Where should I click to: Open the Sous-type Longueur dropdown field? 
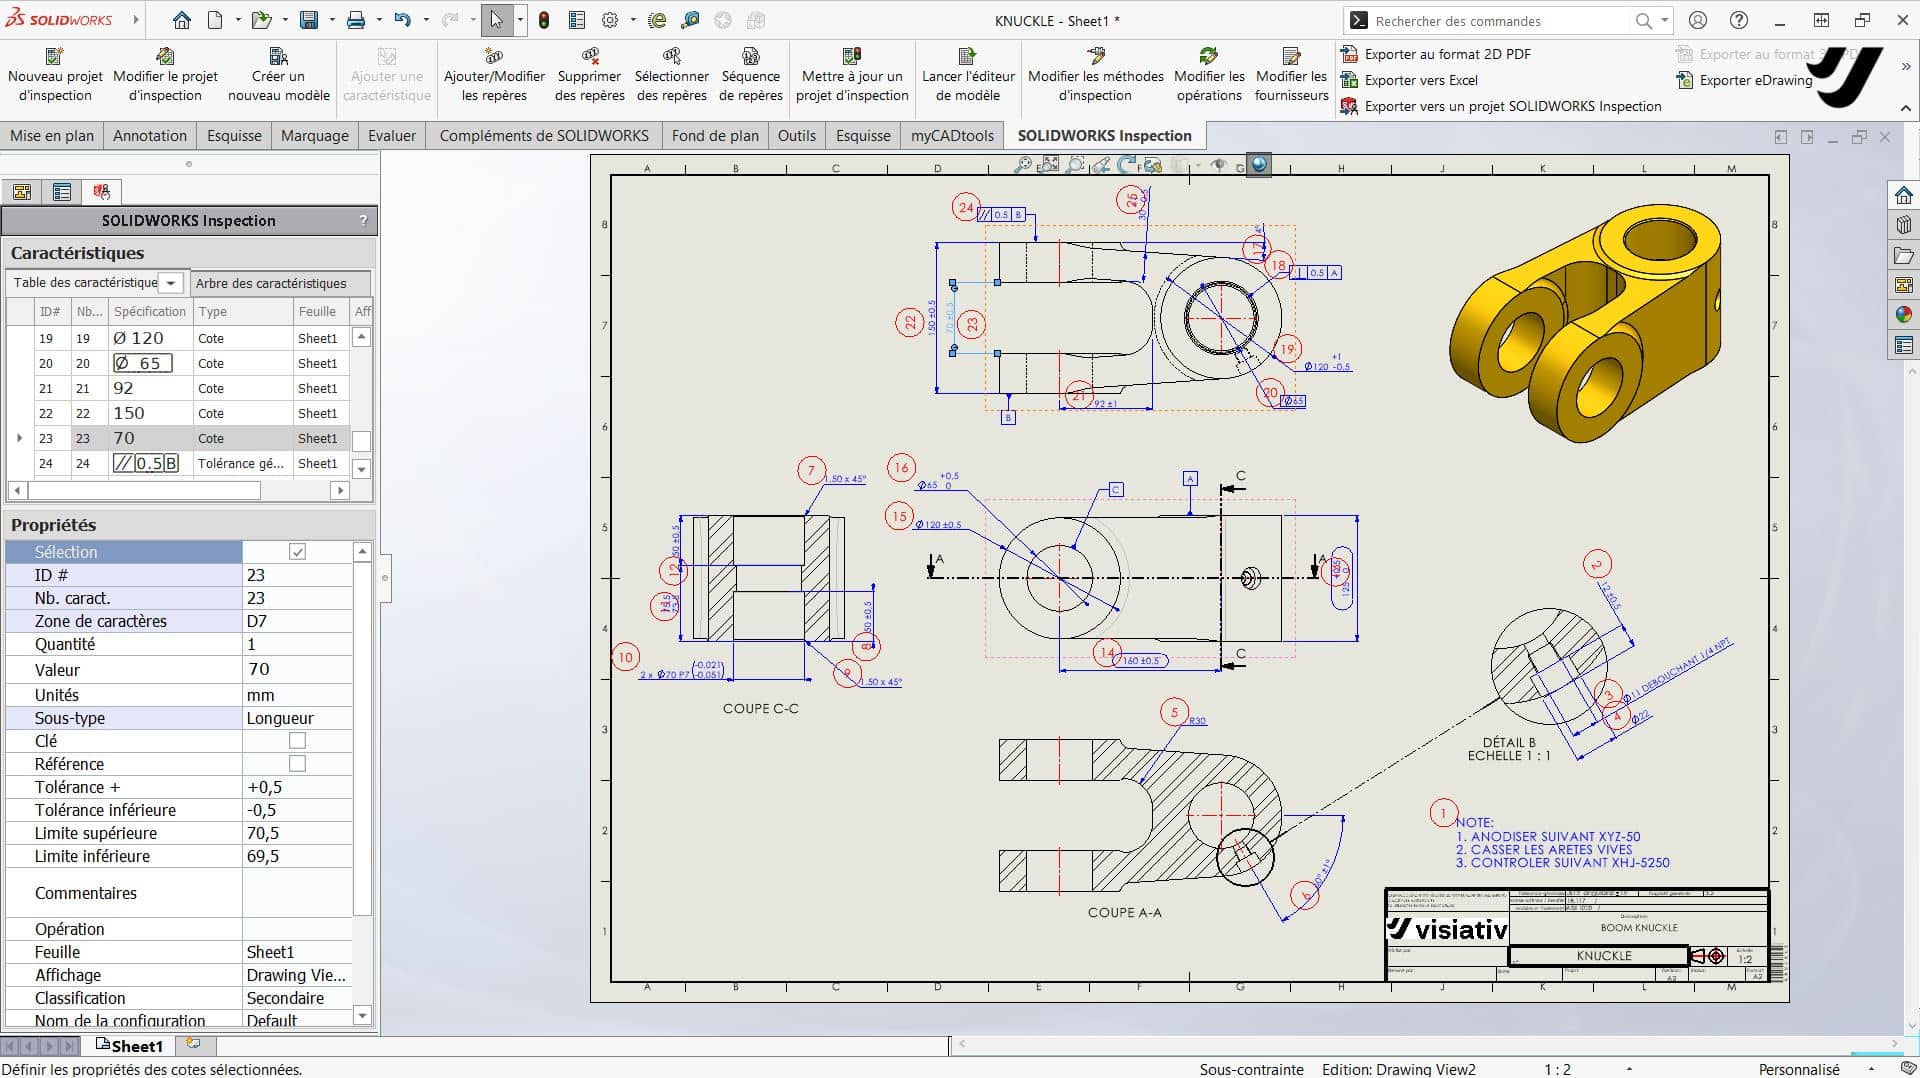(297, 718)
